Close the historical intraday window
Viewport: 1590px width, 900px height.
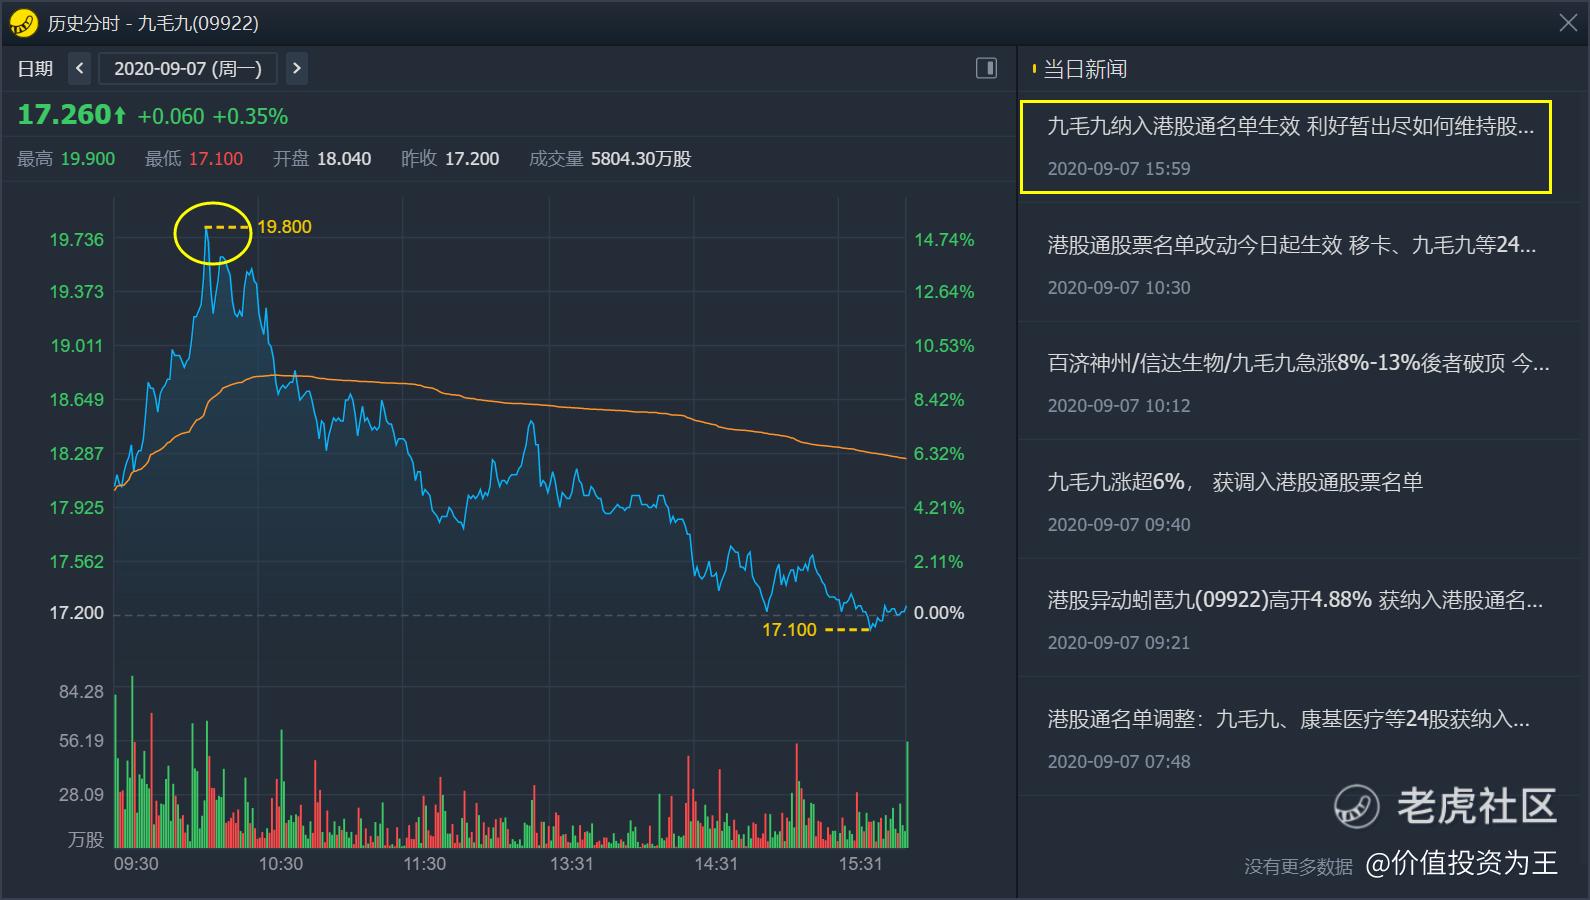pyautogui.click(x=1567, y=22)
